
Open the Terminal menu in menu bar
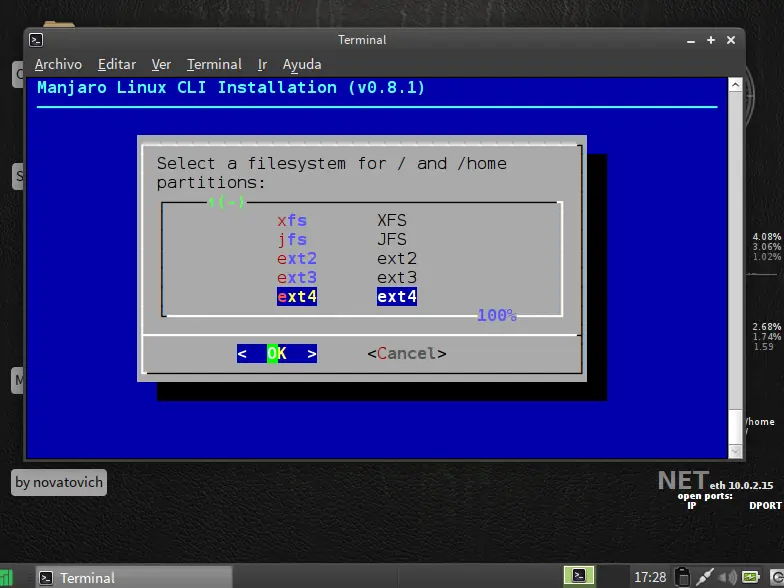coord(214,64)
